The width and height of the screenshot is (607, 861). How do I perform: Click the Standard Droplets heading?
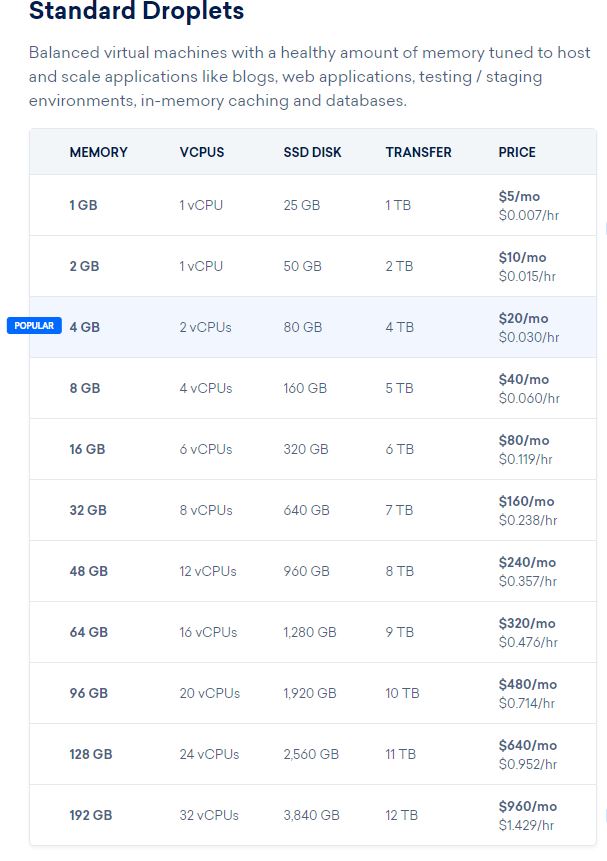click(x=137, y=13)
